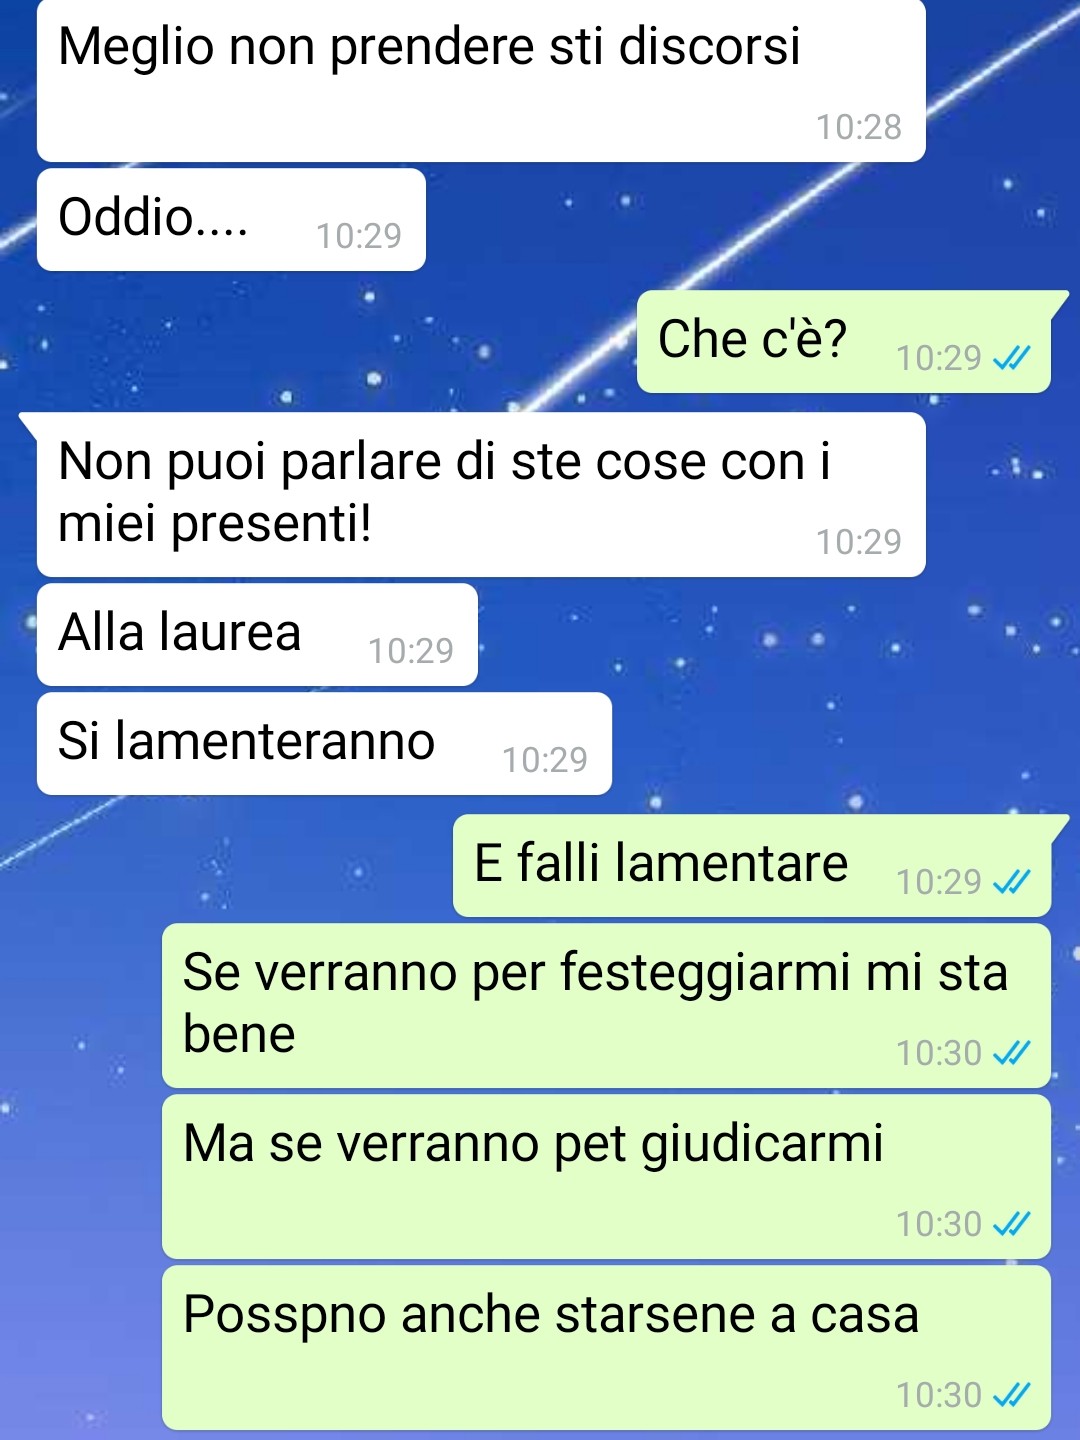Image resolution: width=1080 pixels, height=1440 pixels.
Task: Tap the read ticks on 'Se verranno per festeggiarmi'
Action: pyautogui.click(x=1011, y=1053)
